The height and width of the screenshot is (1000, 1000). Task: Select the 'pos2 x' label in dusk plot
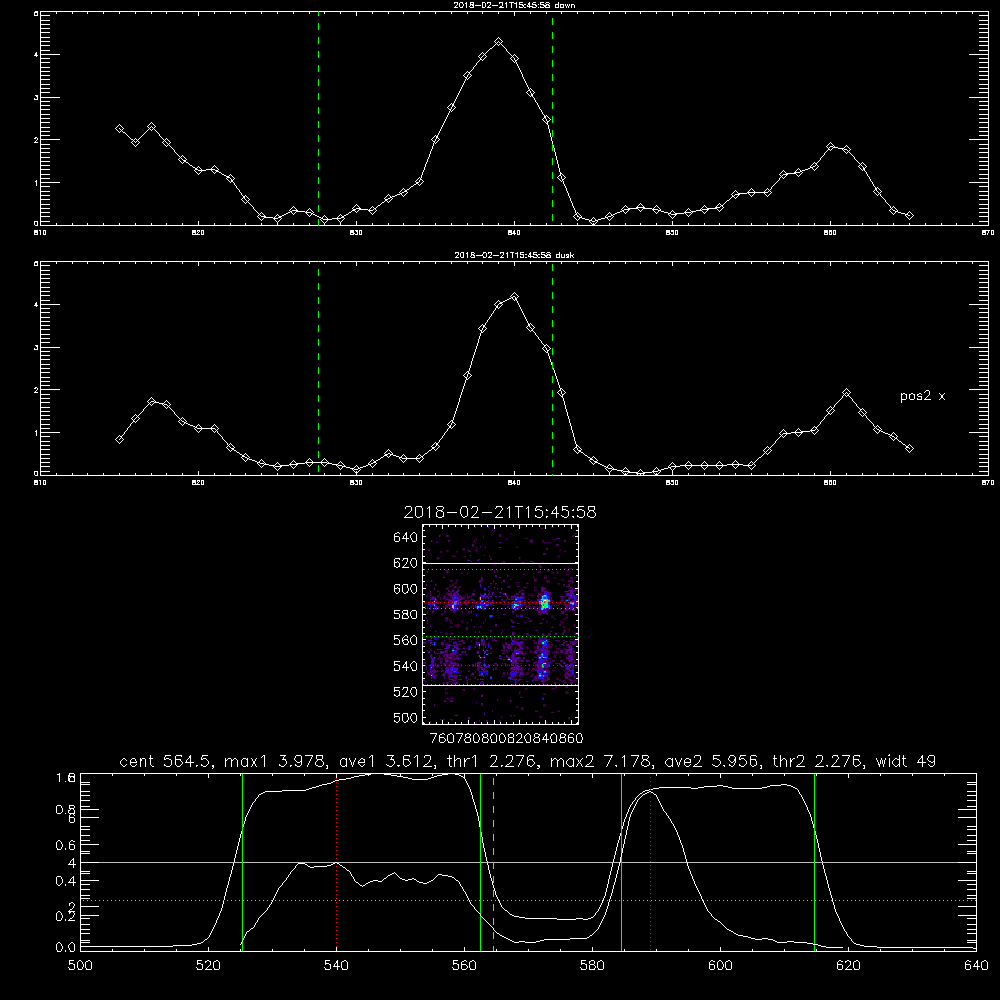click(922, 396)
